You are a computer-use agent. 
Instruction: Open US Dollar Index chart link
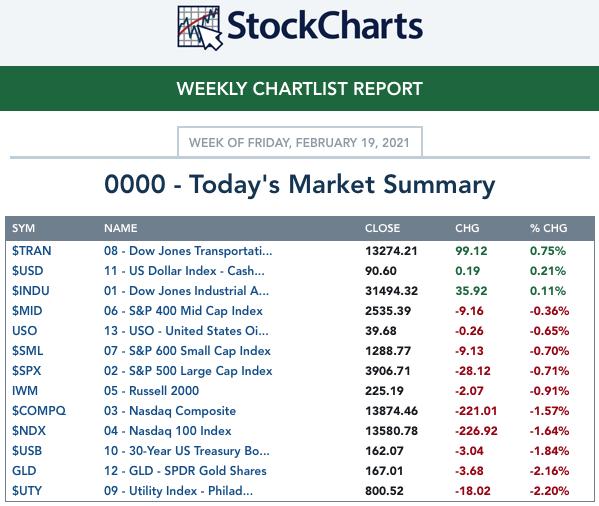(x=184, y=271)
